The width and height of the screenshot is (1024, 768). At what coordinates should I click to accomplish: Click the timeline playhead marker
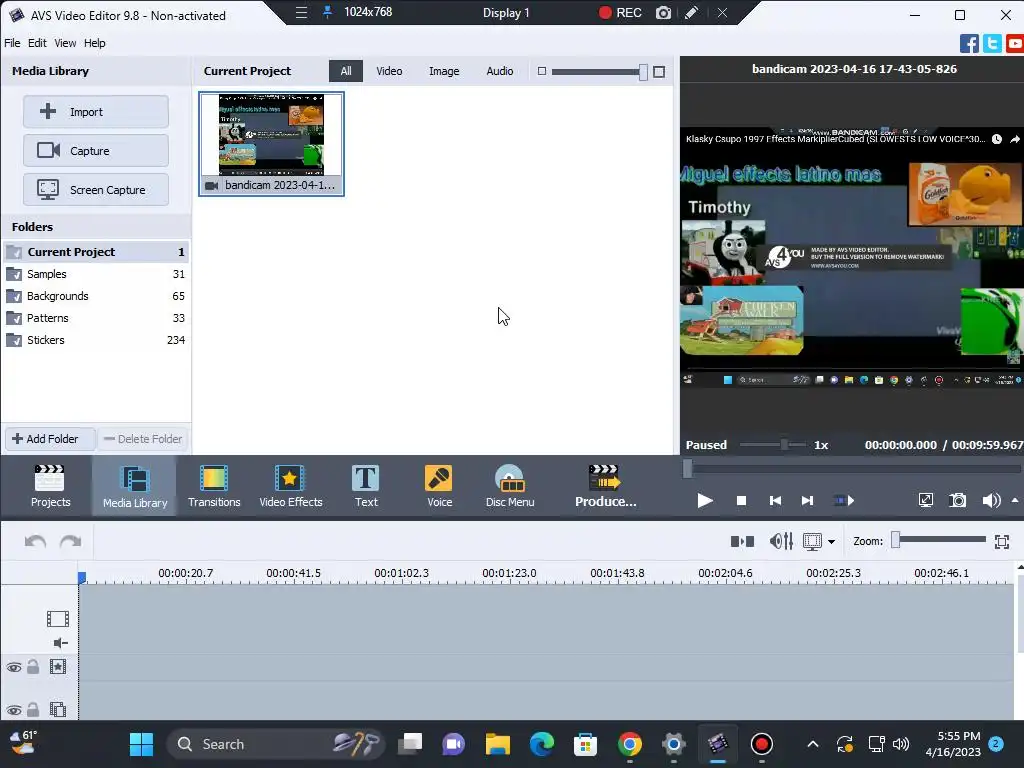click(82, 577)
